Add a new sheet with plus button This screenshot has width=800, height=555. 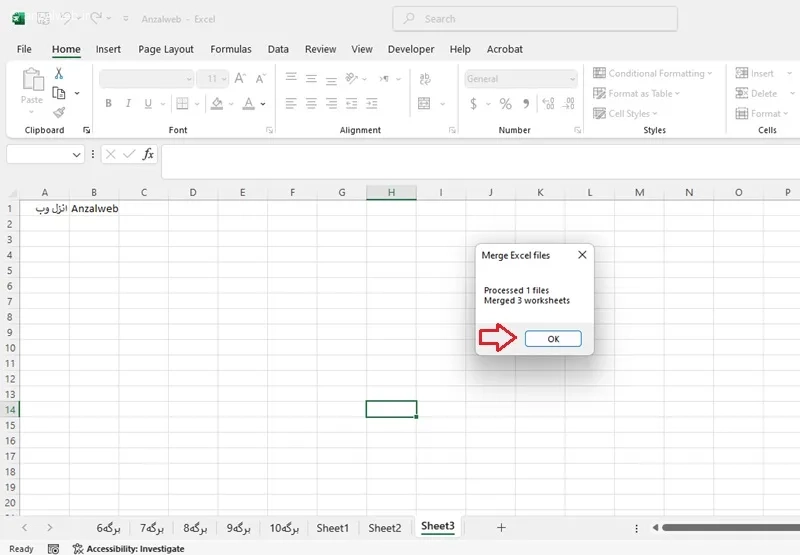point(501,527)
